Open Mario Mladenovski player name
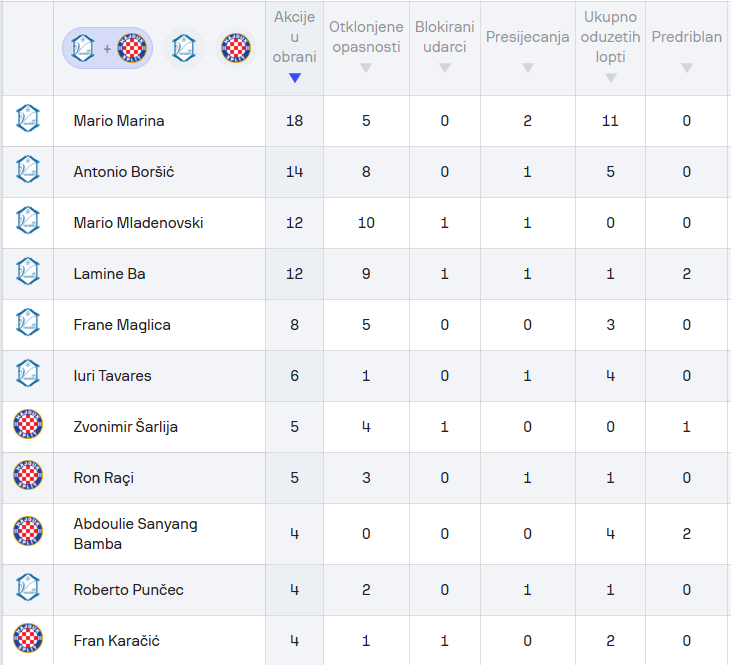Screen dimensions: 731x665 click(138, 223)
